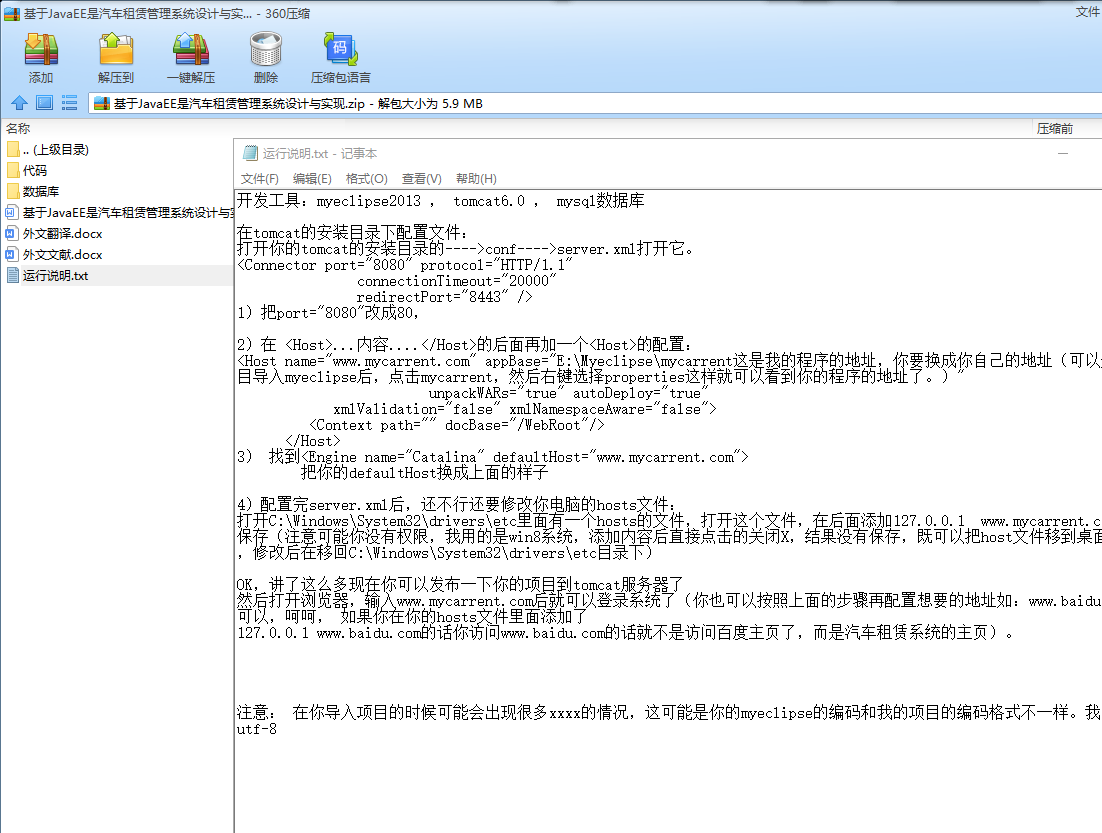This screenshot has width=1102, height=833.
Task: Click the 360压缩 app icon in title bar
Action: click(x=12, y=13)
